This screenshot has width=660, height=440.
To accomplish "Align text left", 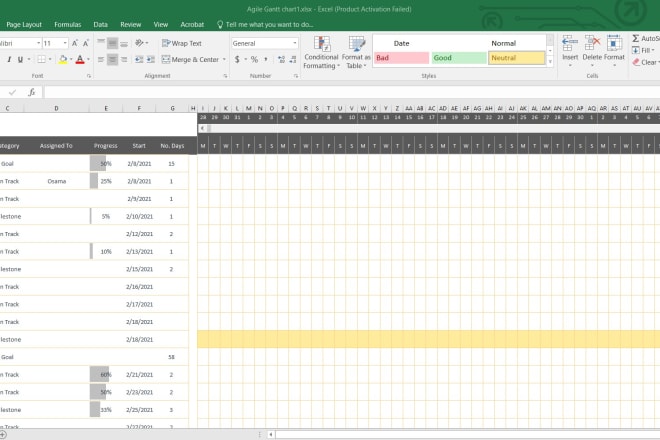I will [x=101, y=59].
